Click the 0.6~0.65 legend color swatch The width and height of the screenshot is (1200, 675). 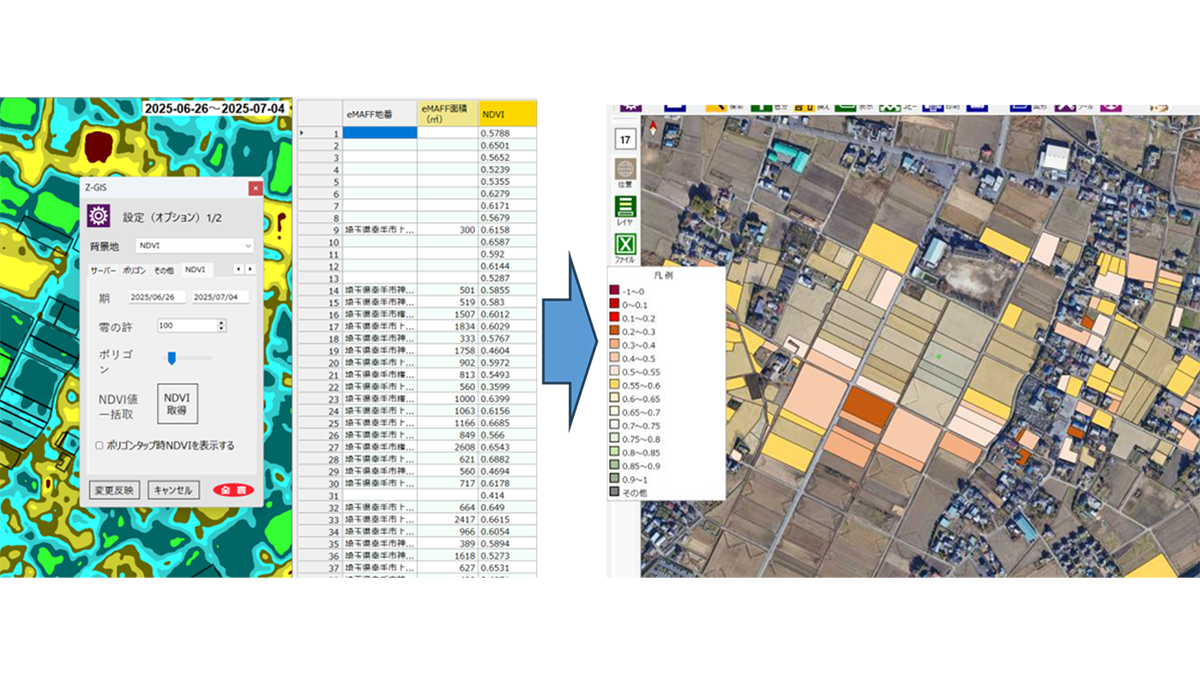[x=615, y=399]
